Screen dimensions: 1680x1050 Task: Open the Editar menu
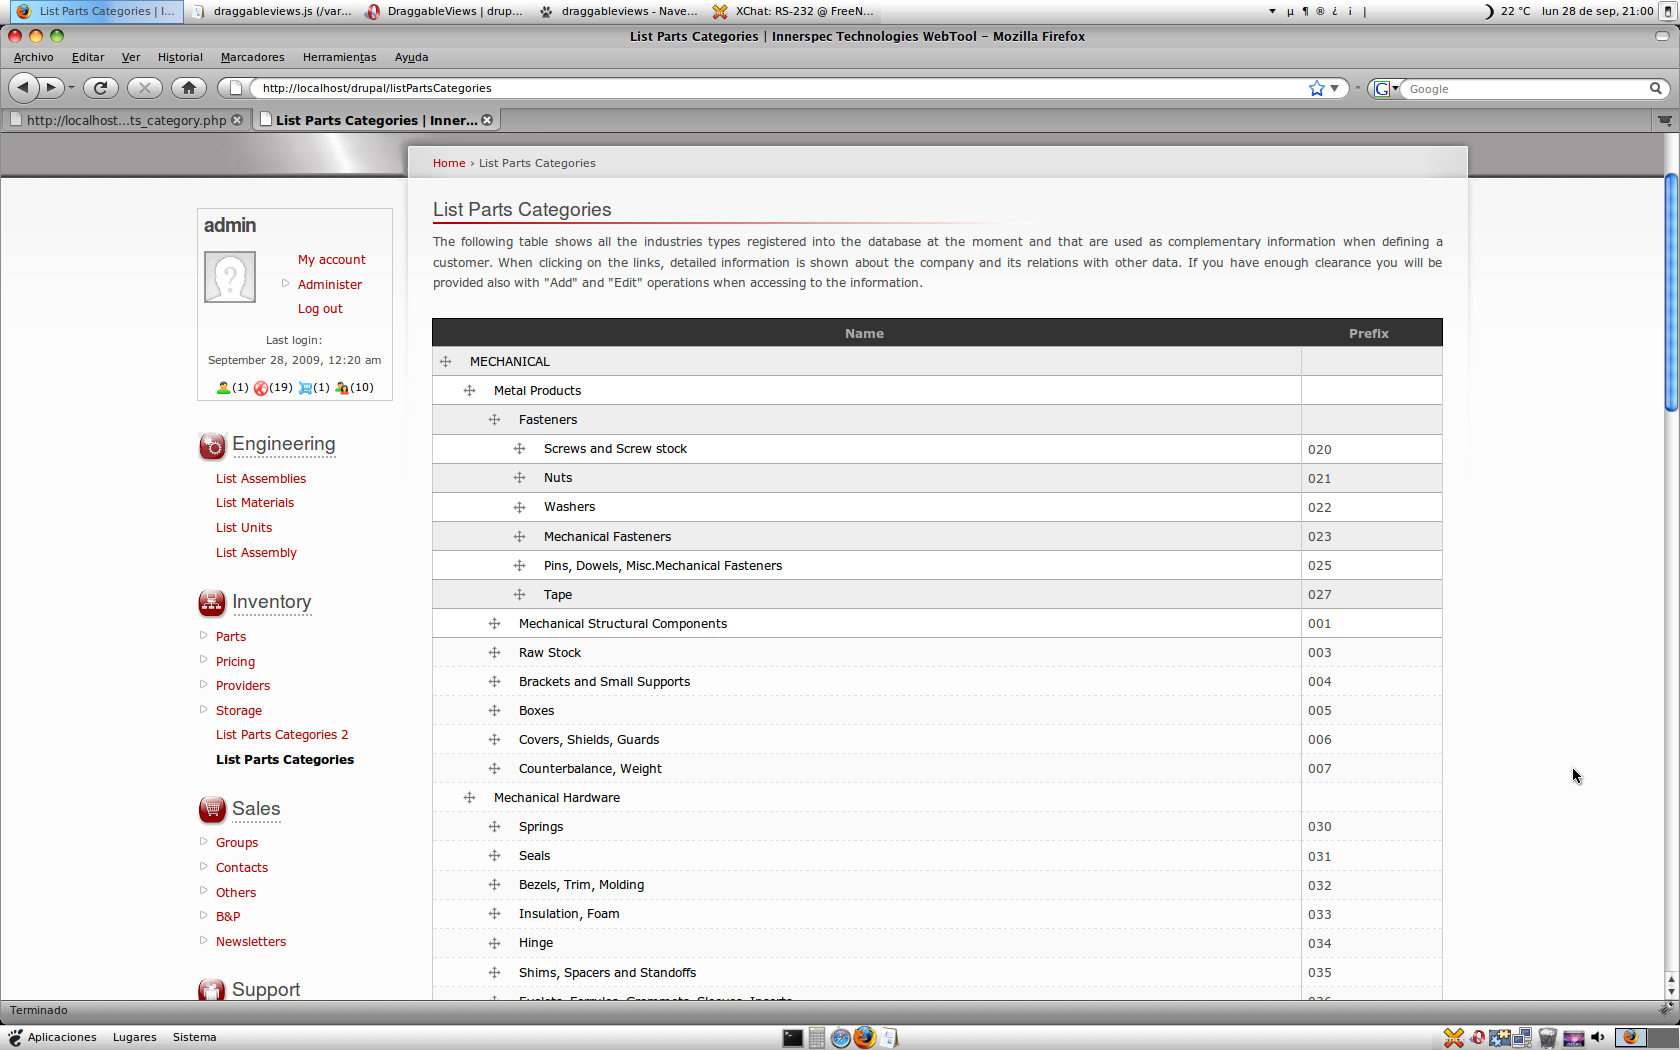[x=88, y=57]
